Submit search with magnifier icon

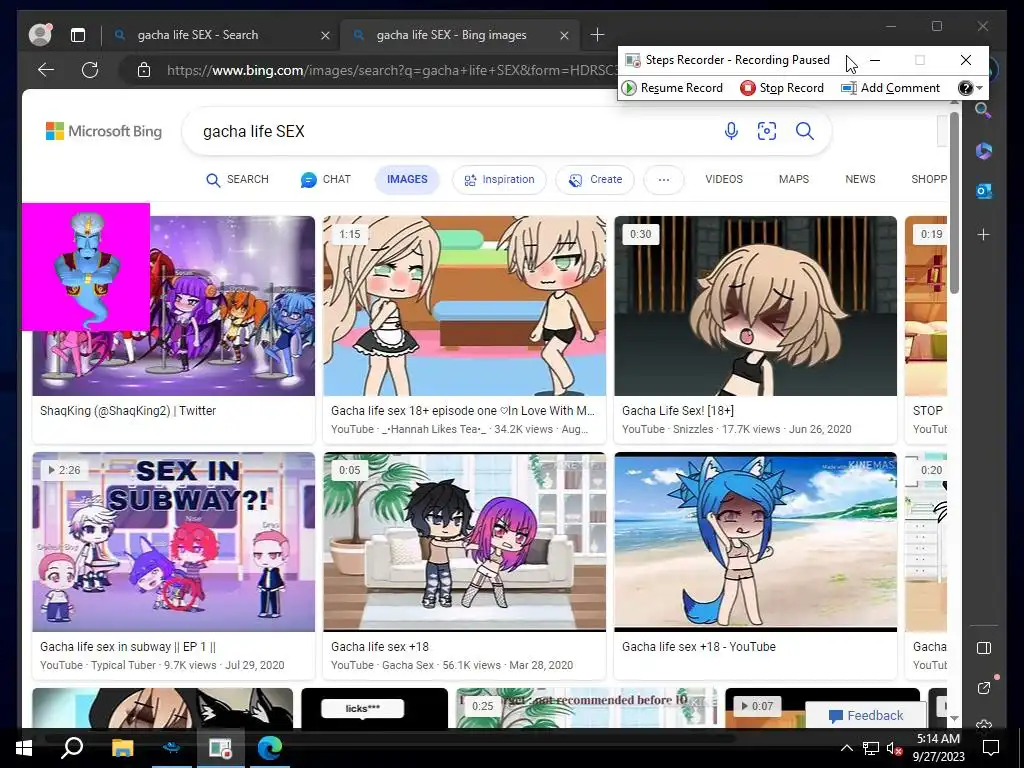[x=805, y=131]
